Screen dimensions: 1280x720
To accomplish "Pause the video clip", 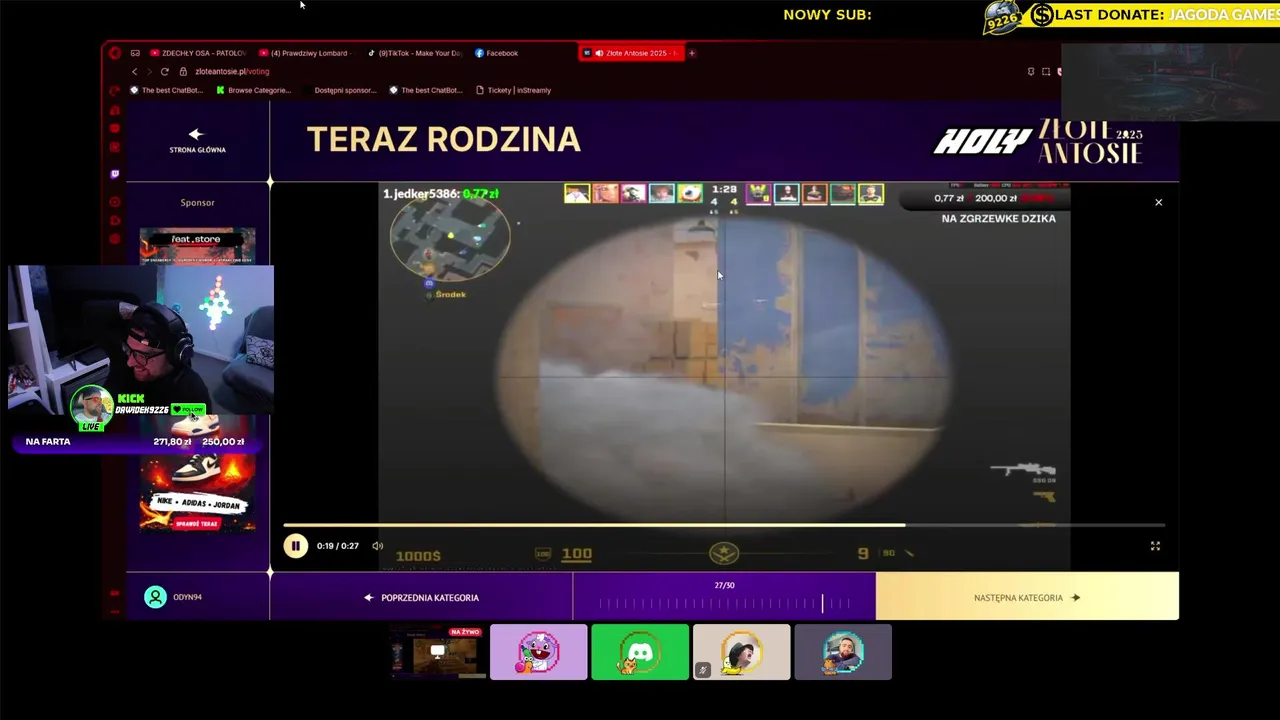I will (295, 546).
